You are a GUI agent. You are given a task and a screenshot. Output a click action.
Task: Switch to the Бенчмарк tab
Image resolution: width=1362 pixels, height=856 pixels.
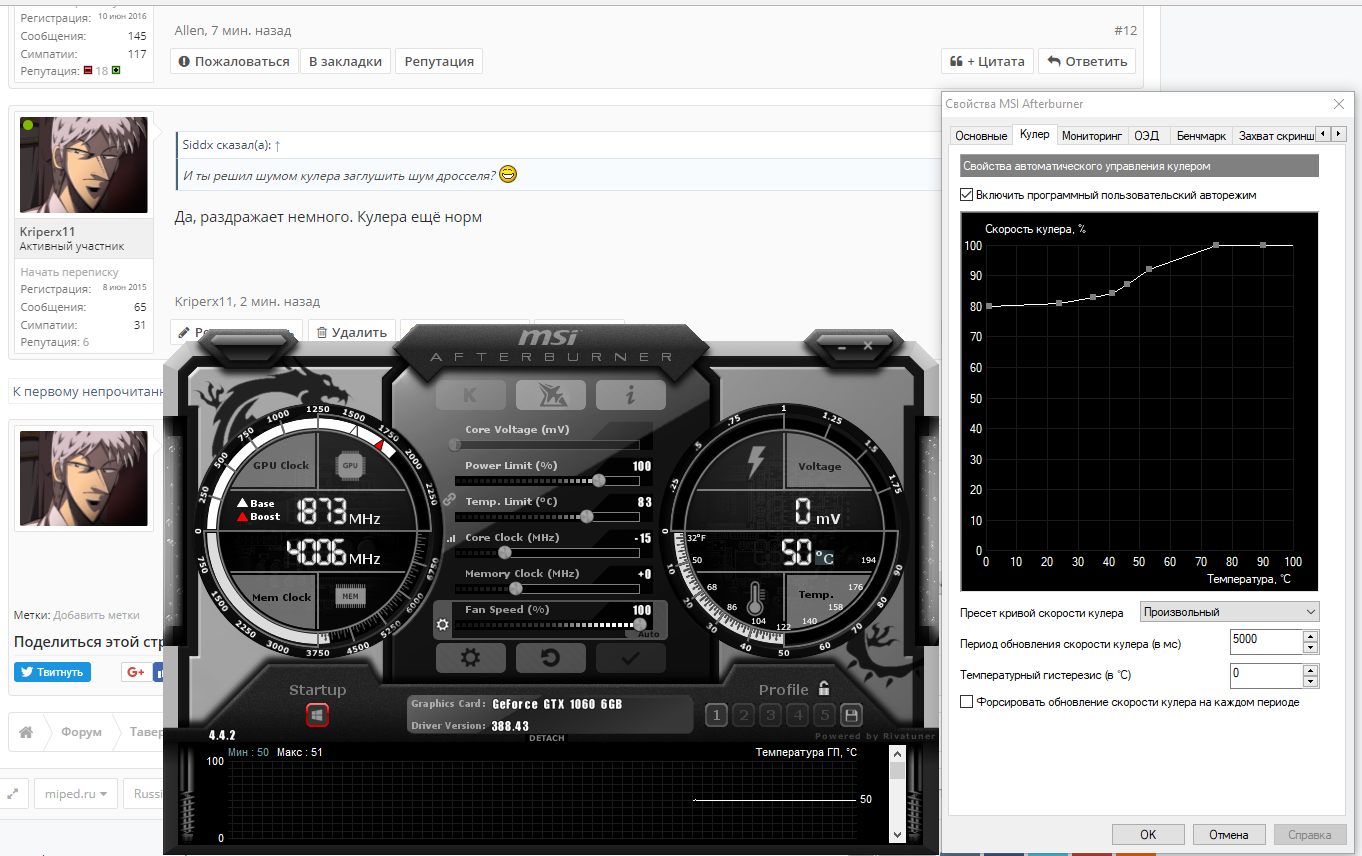coord(1201,136)
